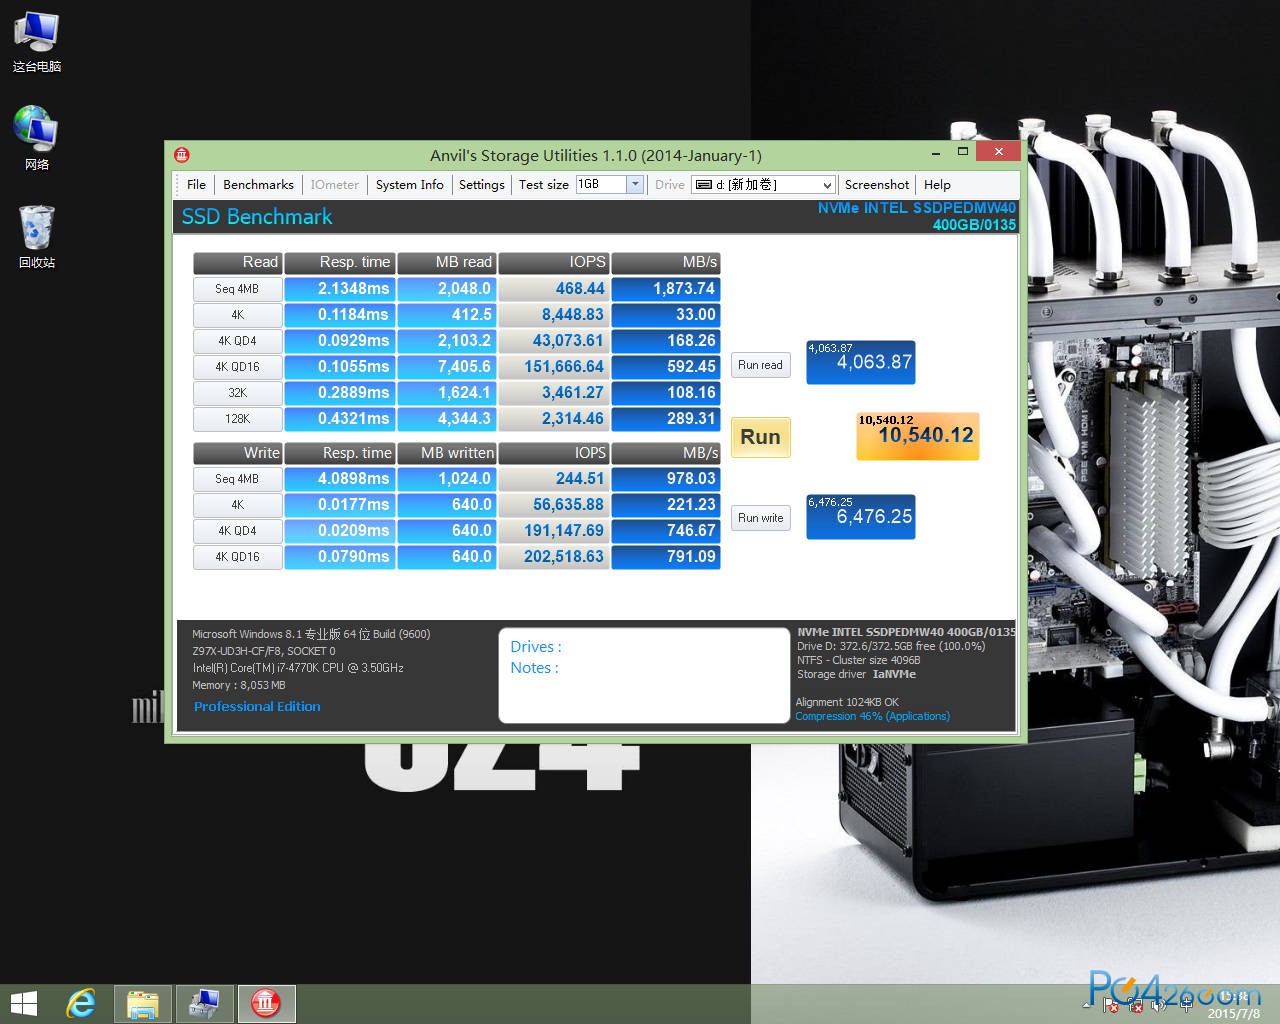Click the Run read button

click(760, 365)
